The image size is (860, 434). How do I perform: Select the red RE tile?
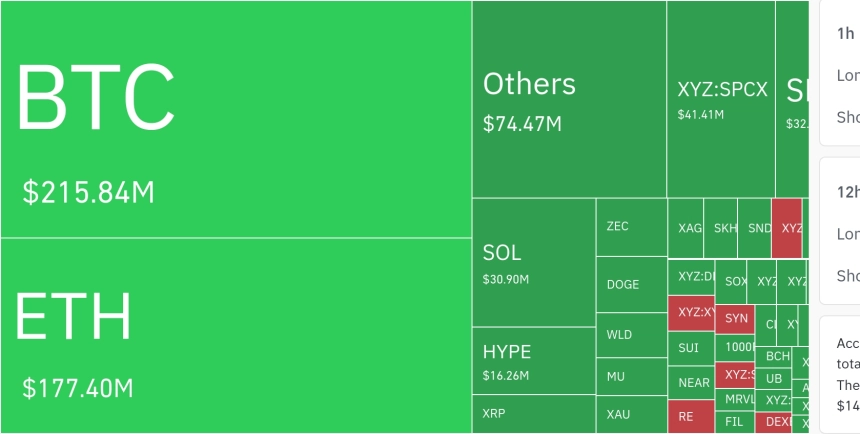coord(691,417)
